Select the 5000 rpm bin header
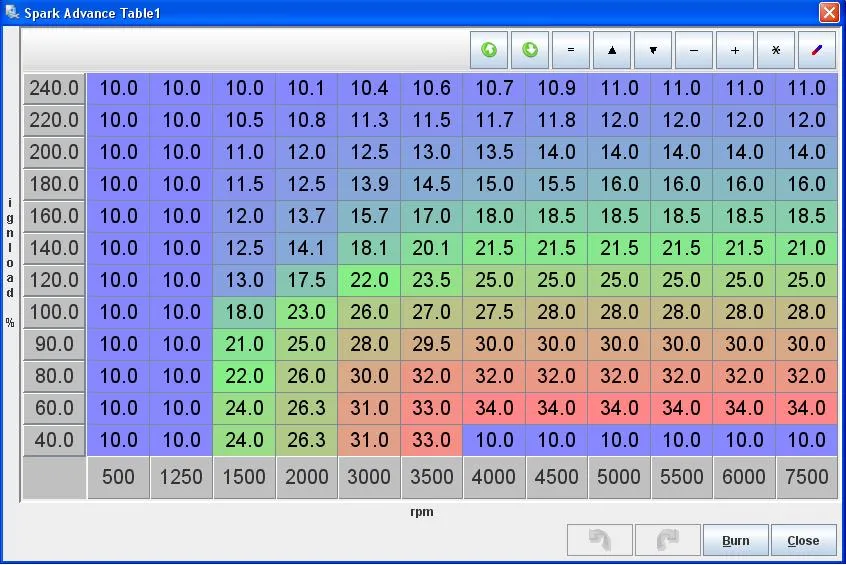The image size is (846, 565). tap(619, 477)
